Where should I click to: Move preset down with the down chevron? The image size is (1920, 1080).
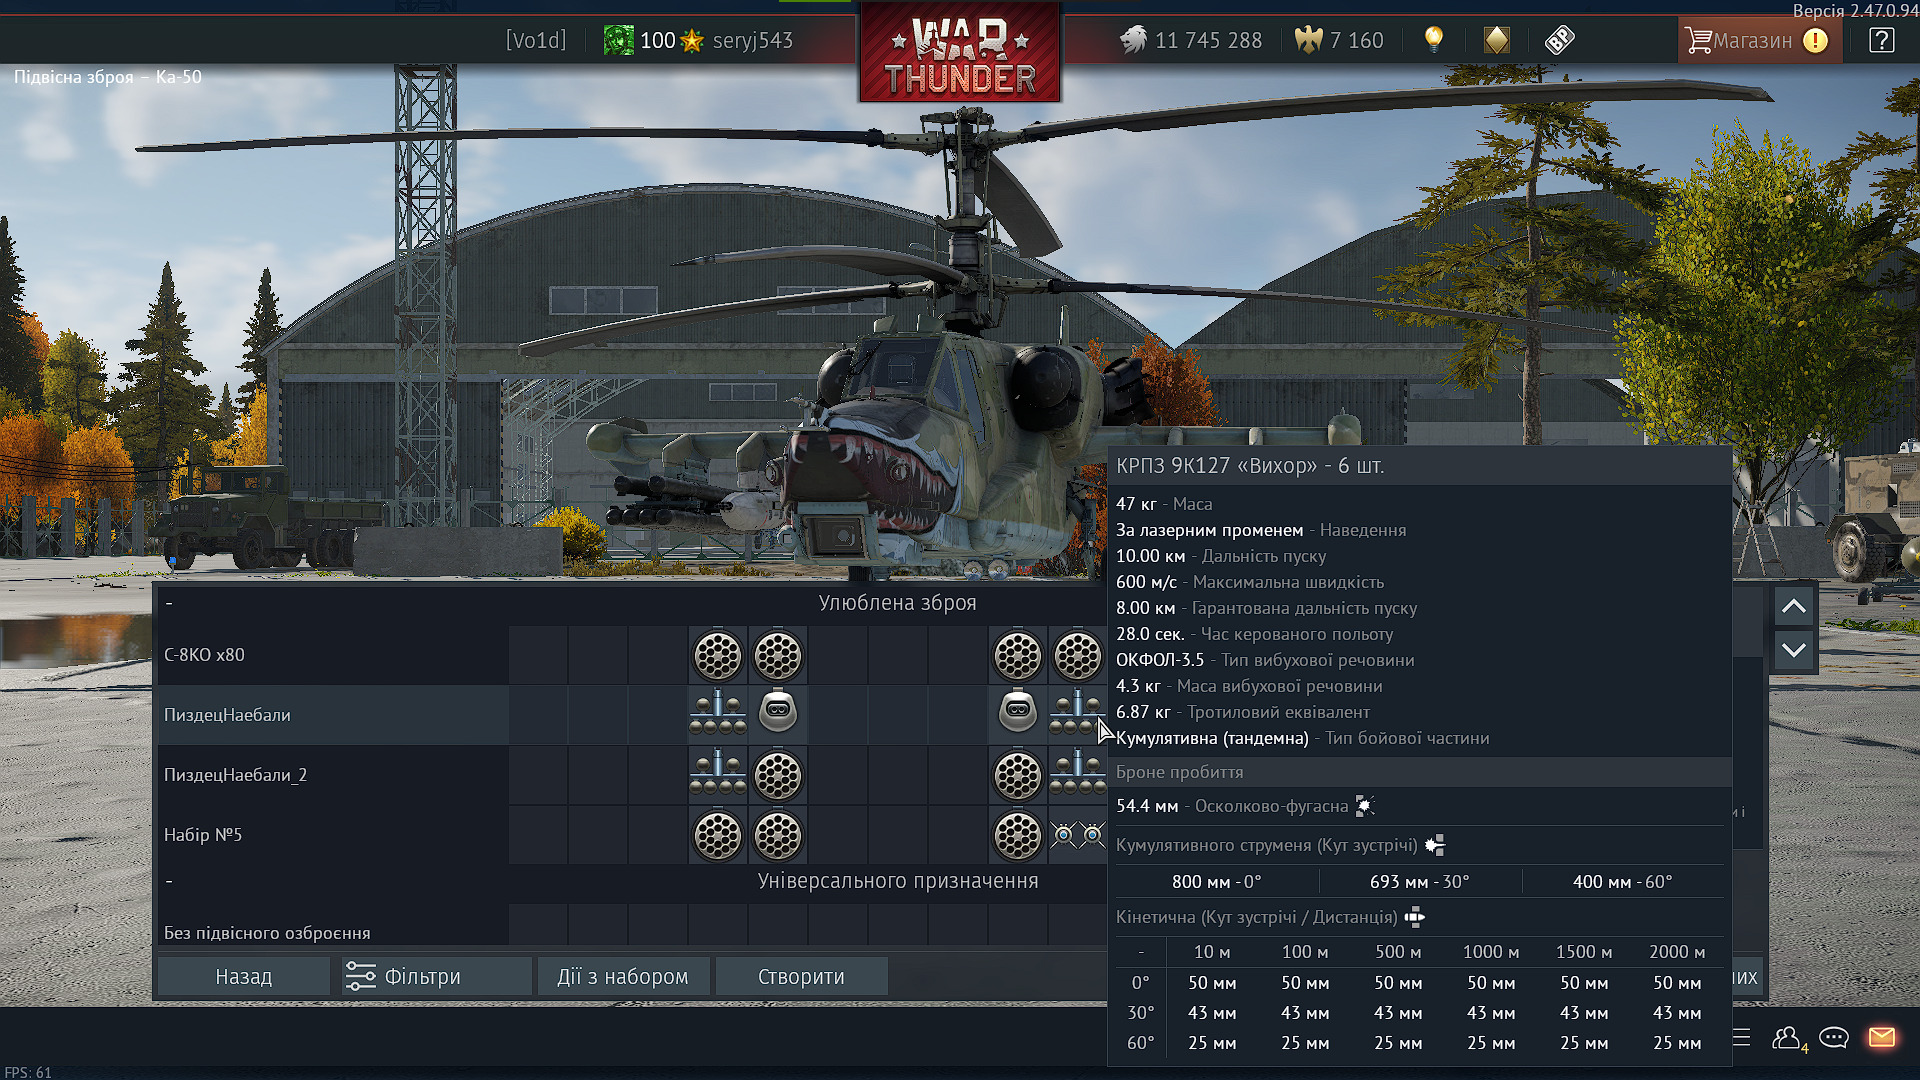[x=1794, y=650]
